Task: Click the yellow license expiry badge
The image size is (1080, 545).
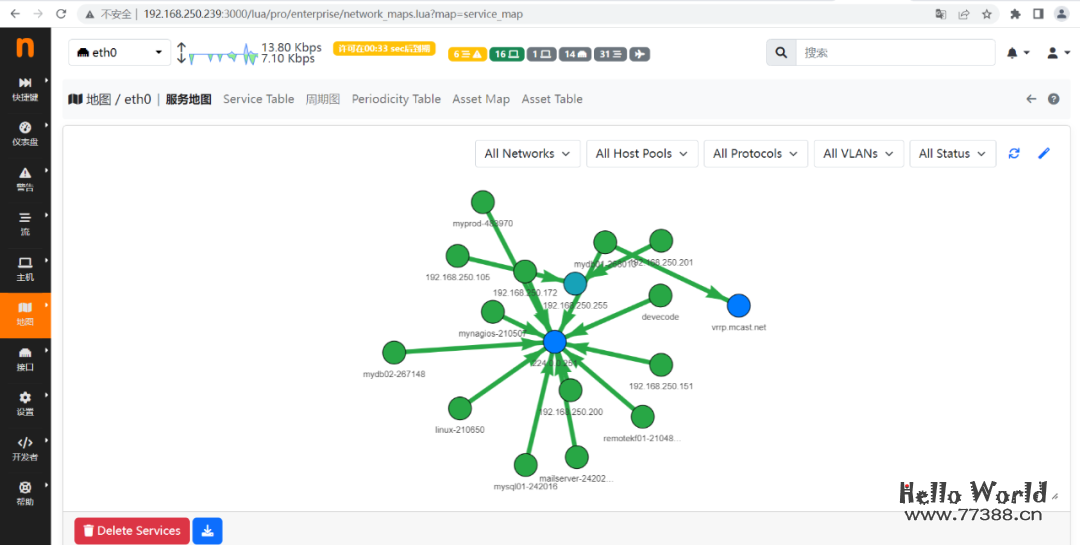Action: click(384, 48)
